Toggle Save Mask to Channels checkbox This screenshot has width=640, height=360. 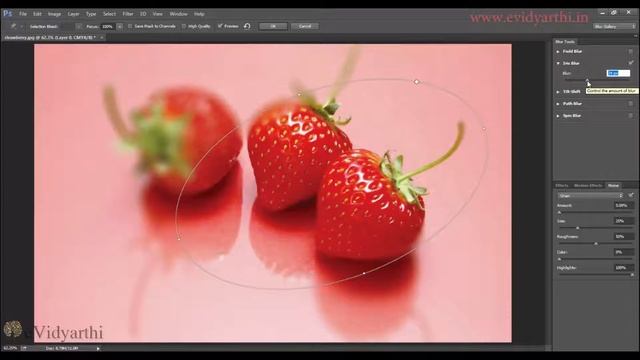pyautogui.click(x=130, y=26)
